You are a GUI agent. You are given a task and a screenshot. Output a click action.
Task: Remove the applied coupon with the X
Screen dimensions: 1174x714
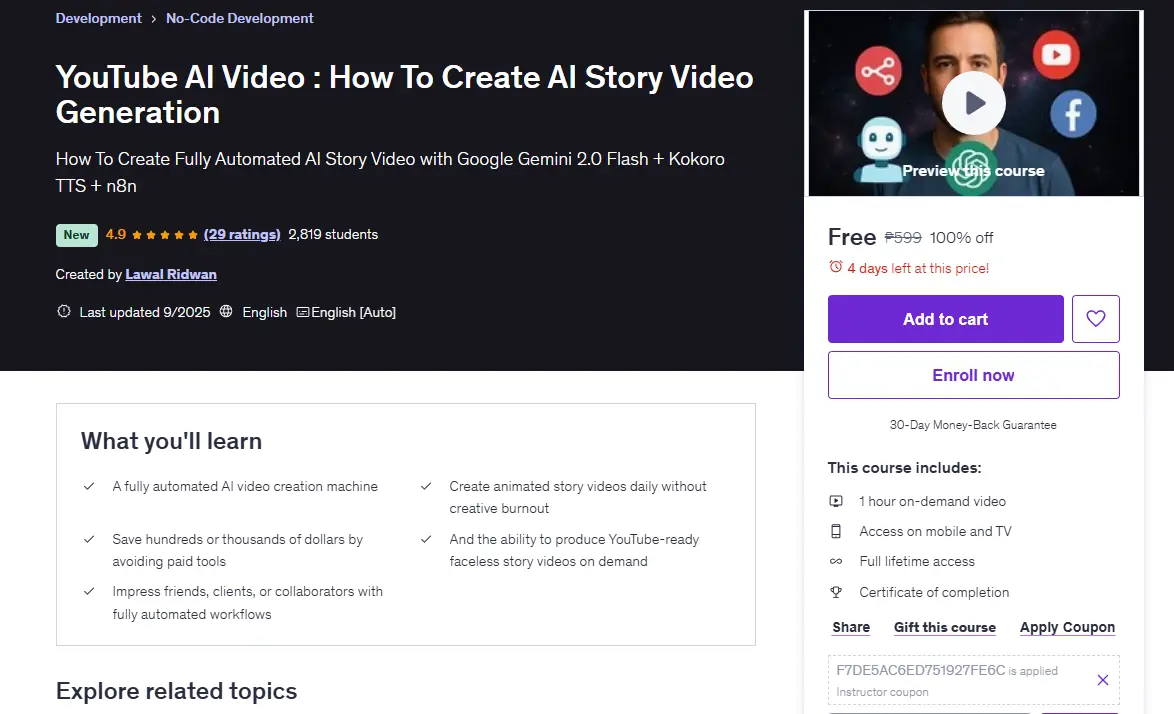click(1102, 680)
